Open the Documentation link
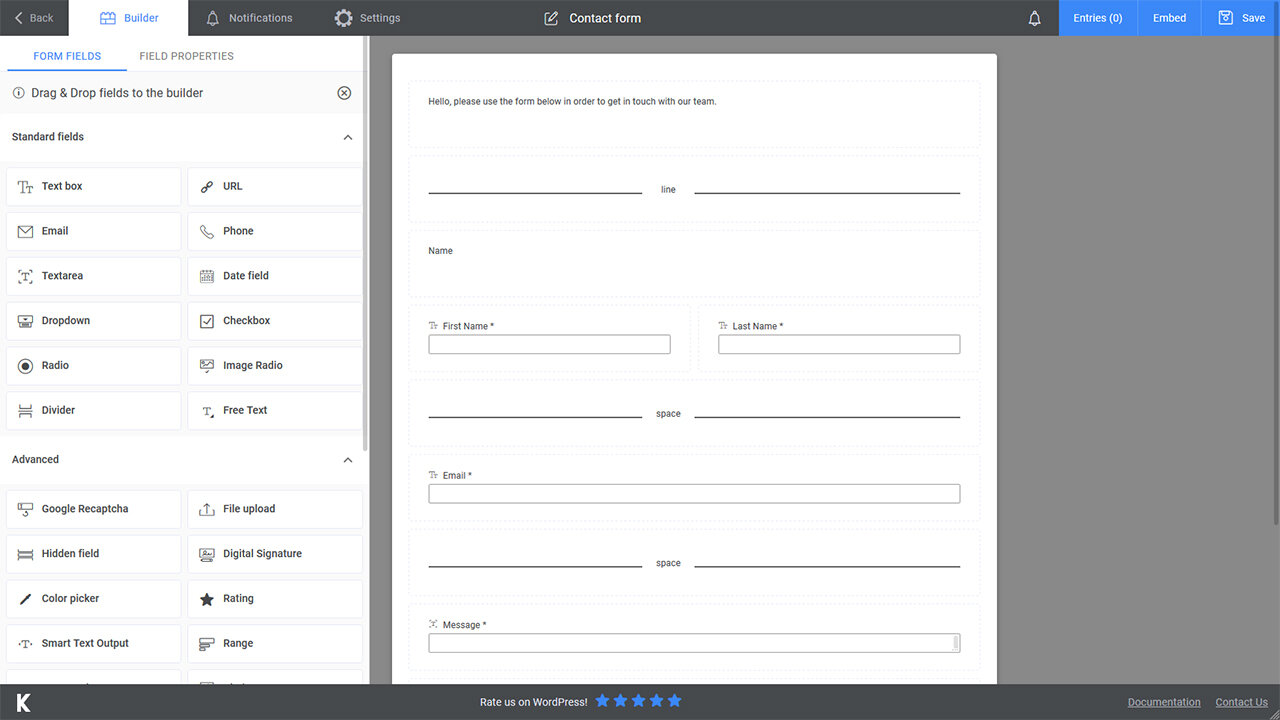The height and width of the screenshot is (720, 1280). tap(1164, 702)
